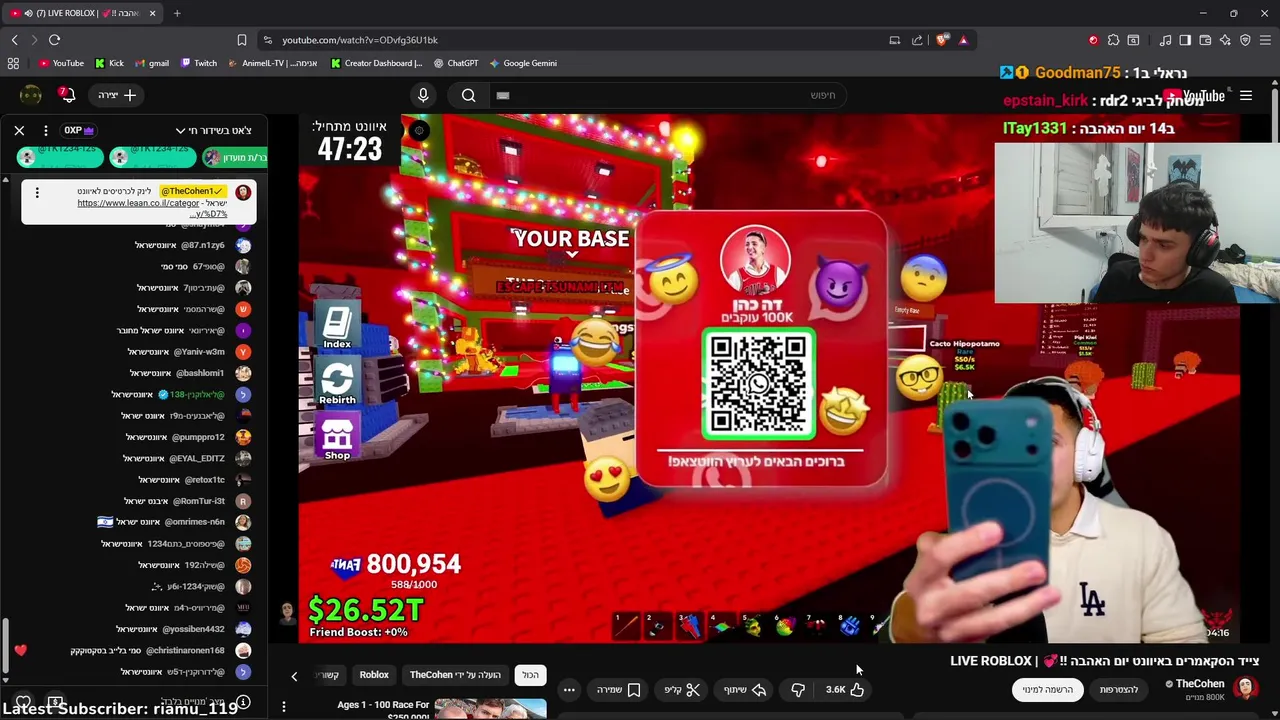Open the Brave Wallet icon

pyautogui.click(x=1205, y=40)
